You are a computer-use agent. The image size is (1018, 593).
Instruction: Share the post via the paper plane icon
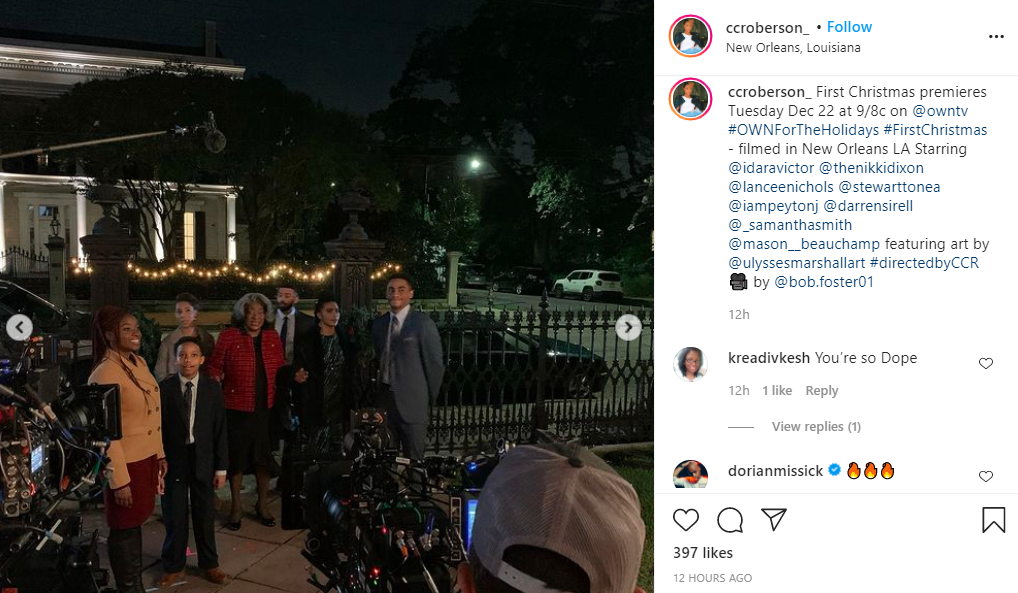pyautogui.click(x=774, y=519)
